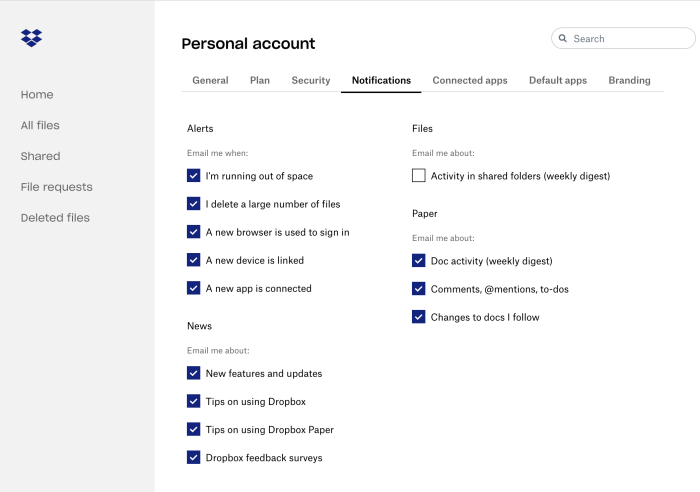Disable "Changes to docs I follow"
700x492 pixels.
418,317
